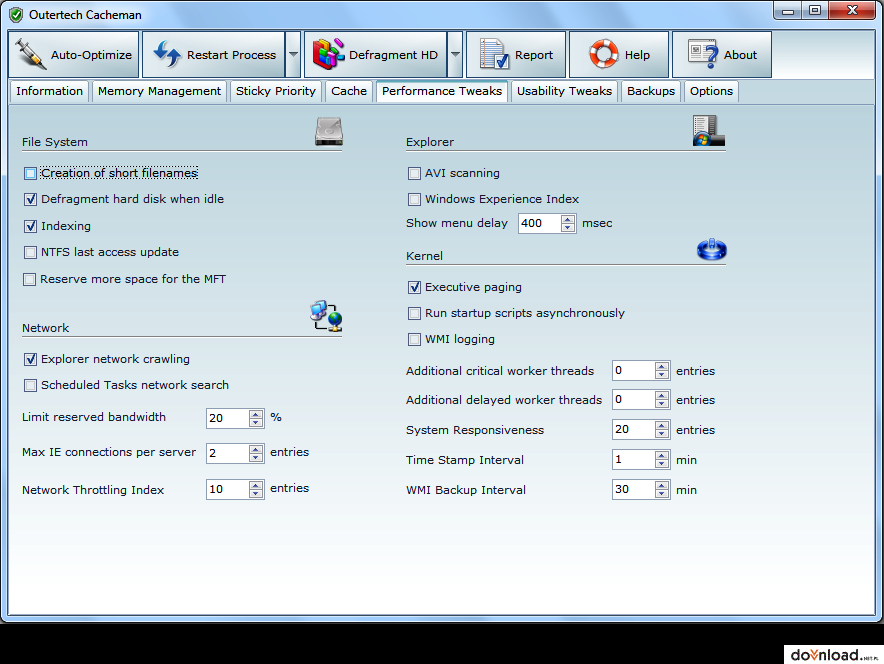Click the Report button label
This screenshot has width=884, height=664.
pyautogui.click(x=534, y=55)
